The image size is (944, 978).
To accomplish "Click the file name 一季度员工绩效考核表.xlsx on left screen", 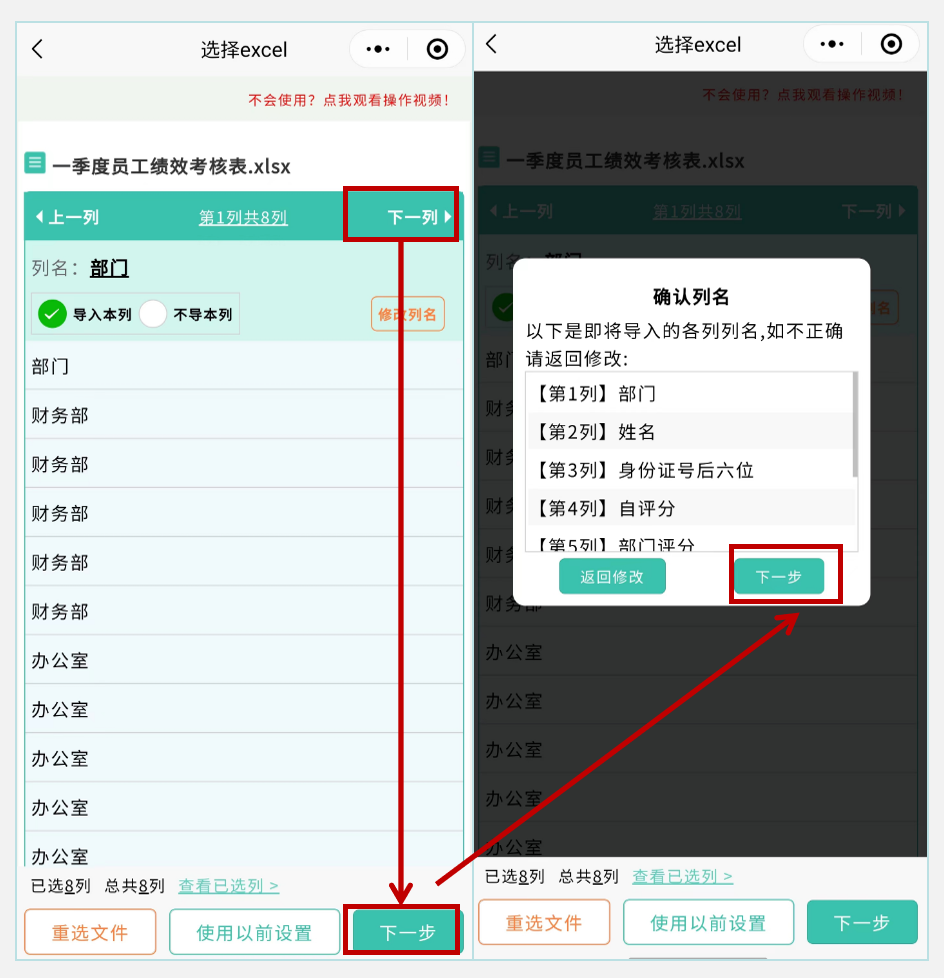I will pos(172,167).
